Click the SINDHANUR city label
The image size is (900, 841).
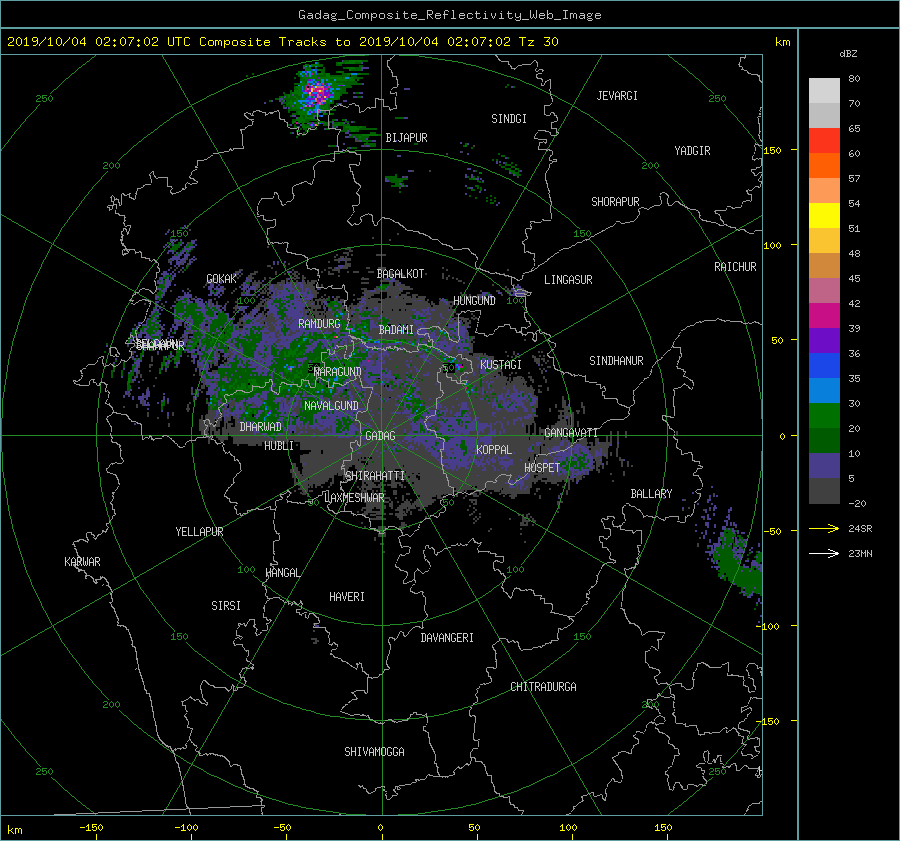tap(616, 361)
